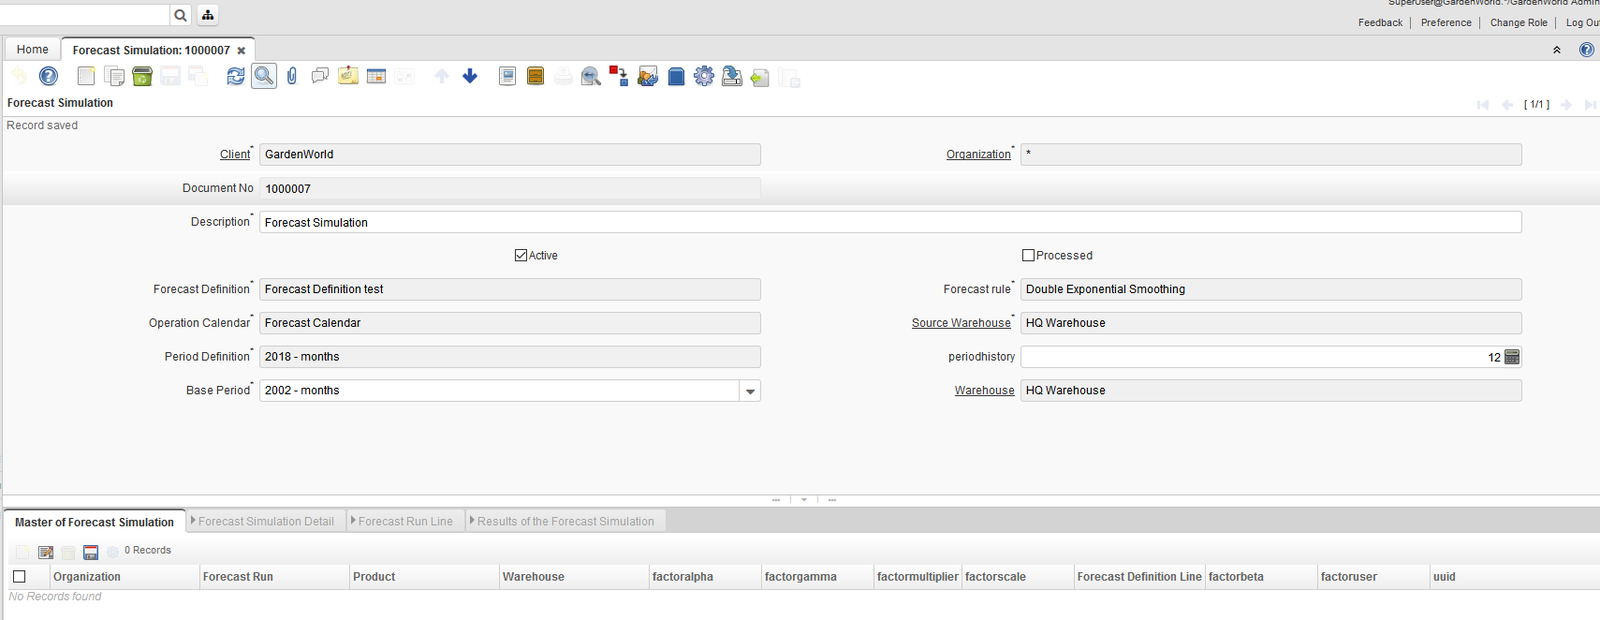The width and height of the screenshot is (1600, 620).
Task: Open the calculator on periodhistory field
Action: point(1512,357)
